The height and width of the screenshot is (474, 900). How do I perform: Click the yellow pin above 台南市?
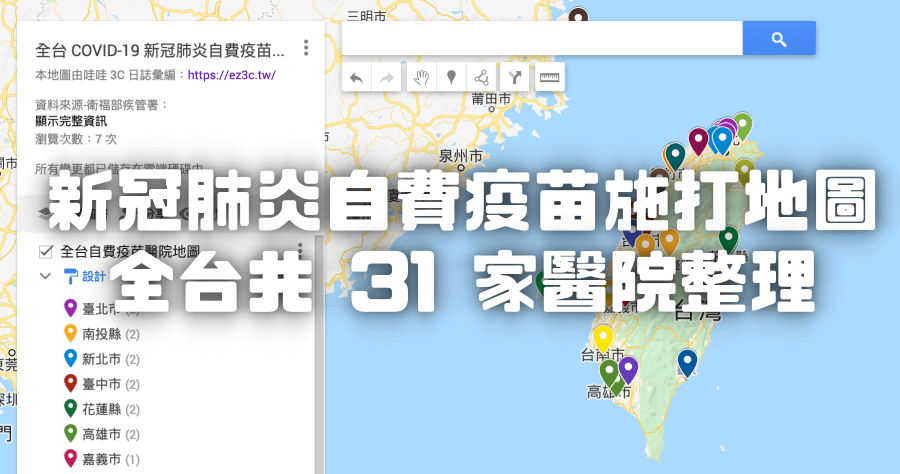point(603,339)
